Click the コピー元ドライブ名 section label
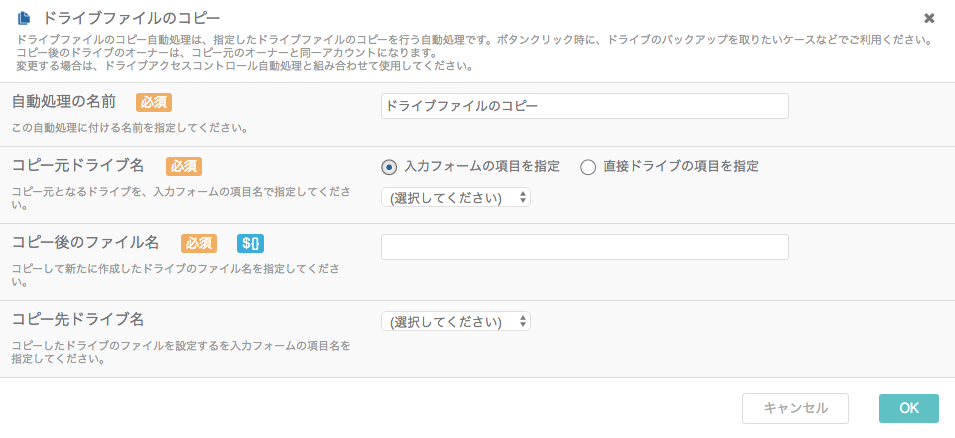 click(x=79, y=166)
